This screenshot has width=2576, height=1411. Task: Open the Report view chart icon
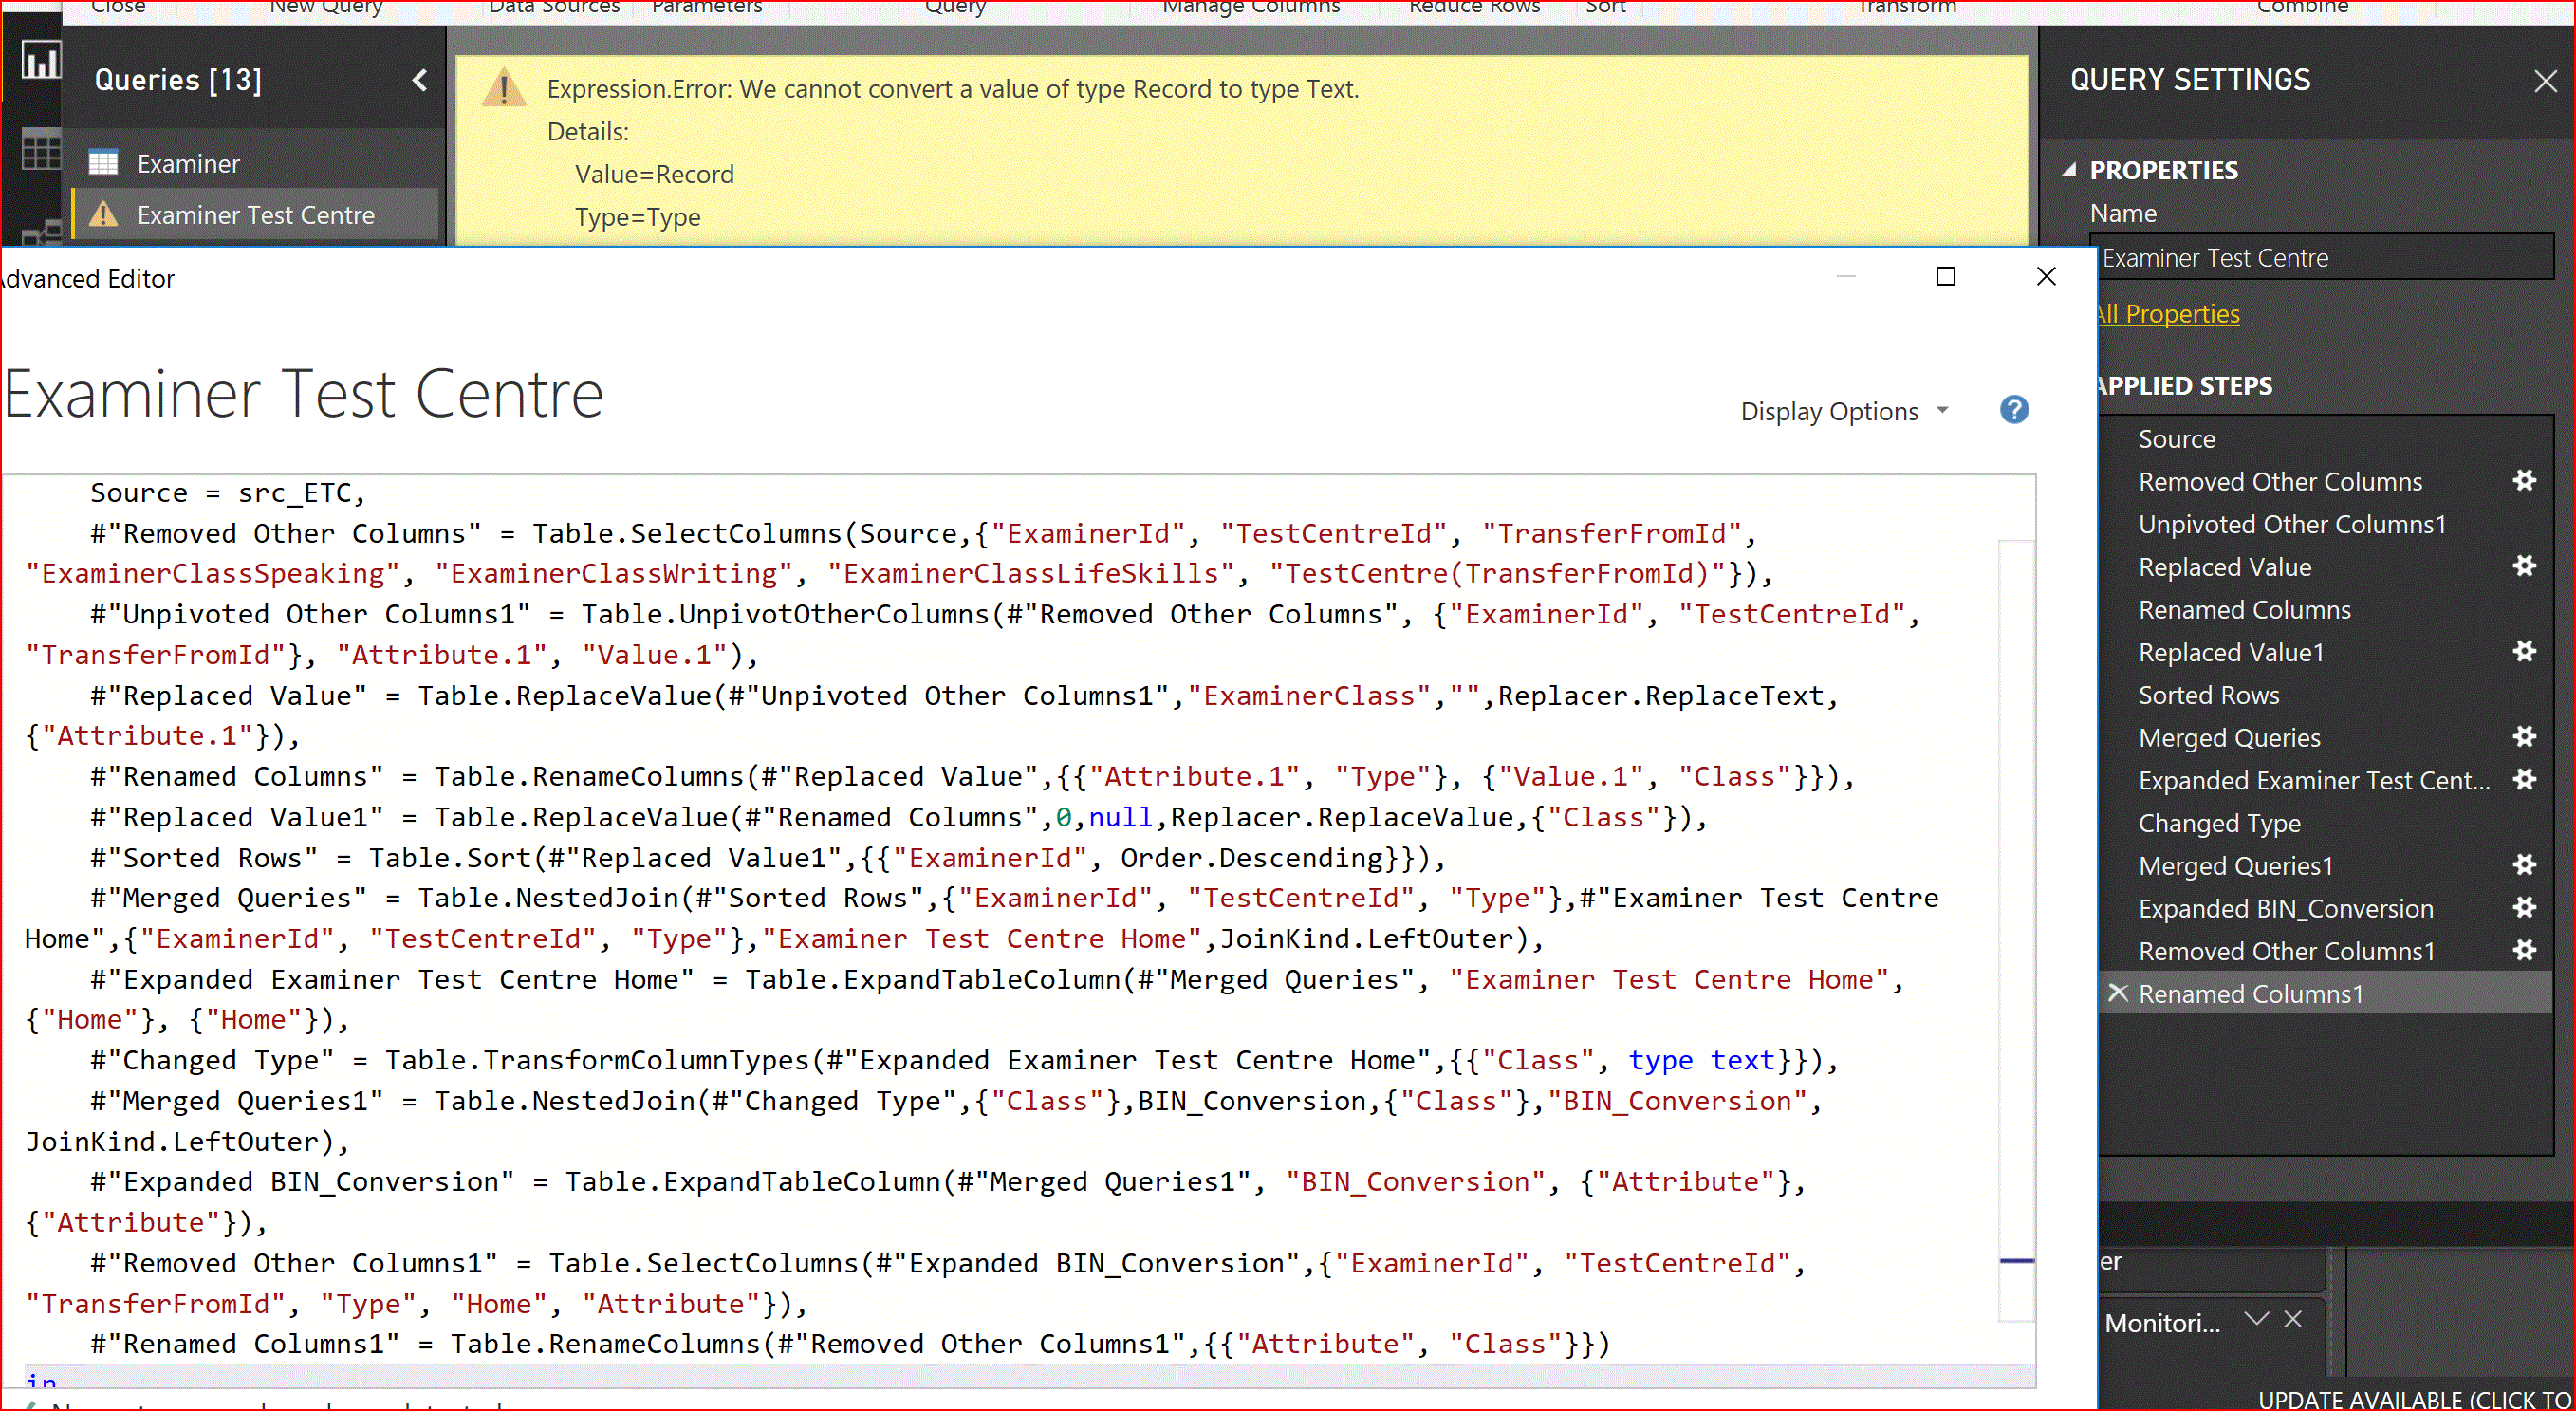(x=41, y=61)
